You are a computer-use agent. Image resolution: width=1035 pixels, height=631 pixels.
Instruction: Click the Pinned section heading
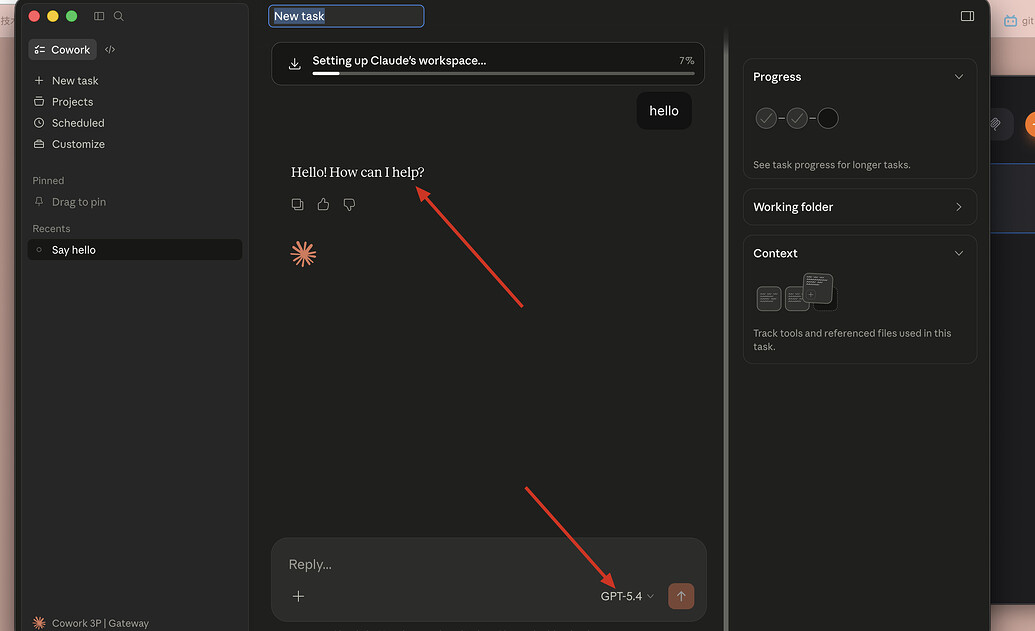pyautogui.click(x=48, y=181)
